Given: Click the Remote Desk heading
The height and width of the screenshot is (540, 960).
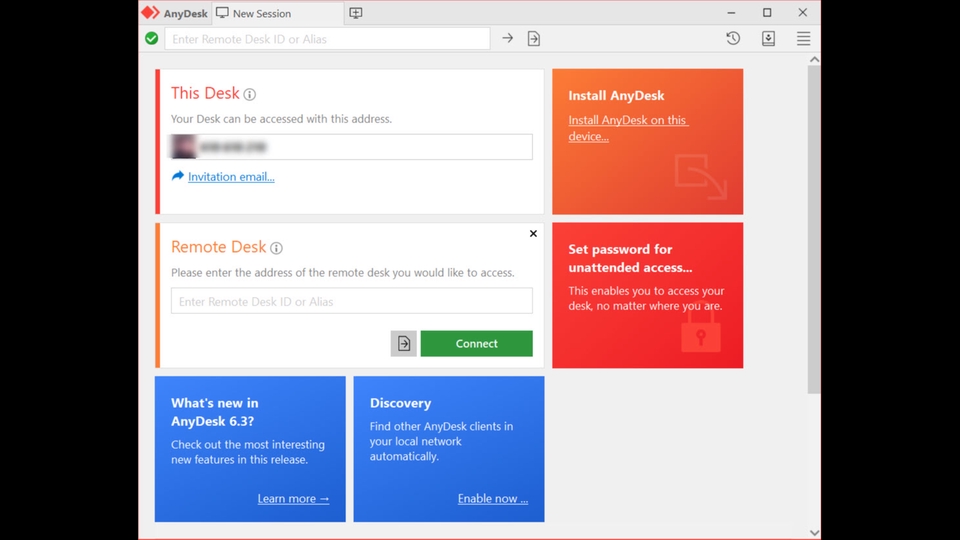Looking at the screenshot, I should [219, 247].
